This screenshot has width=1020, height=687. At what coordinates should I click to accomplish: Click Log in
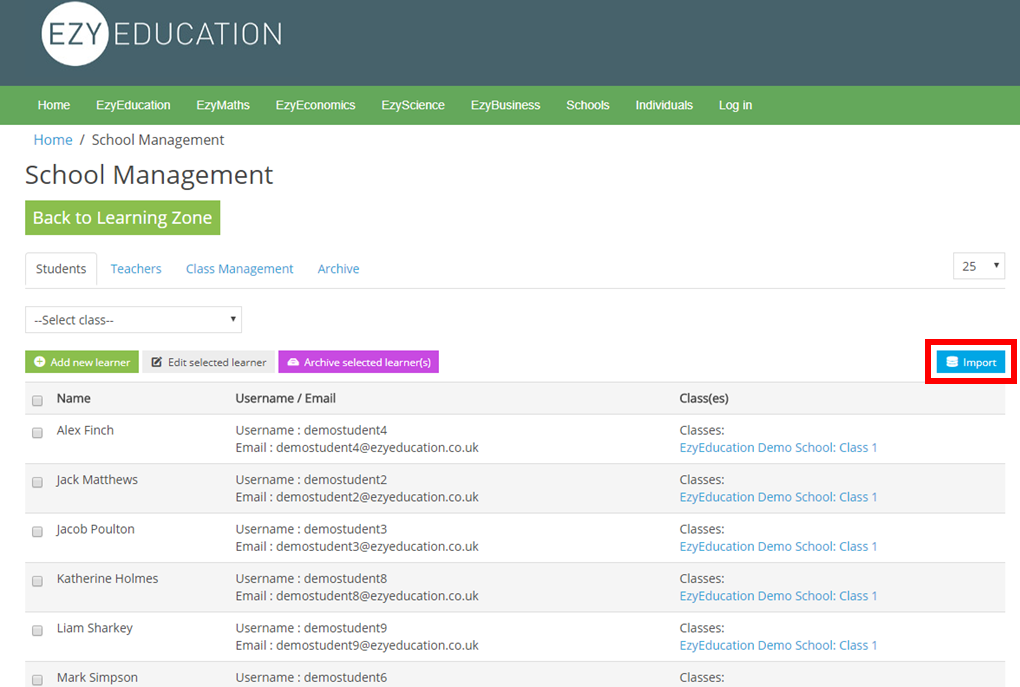(x=735, y=105)
